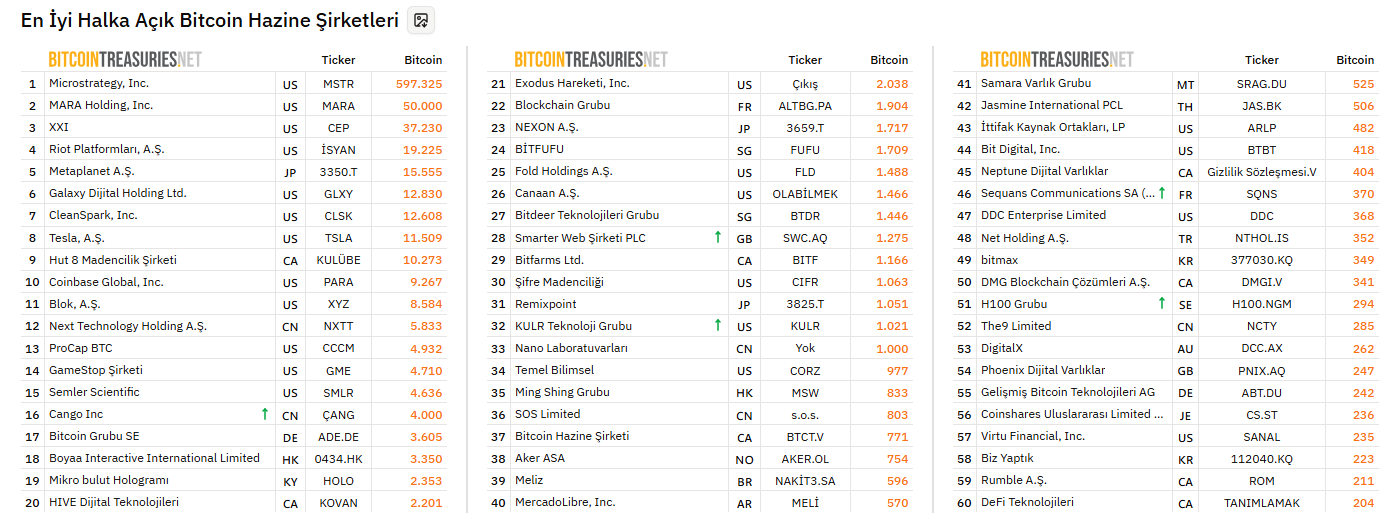This screenshot has width=1396, height=525.
Task: Click the SWC.AQ ticker cell
Action: [805, 237]
